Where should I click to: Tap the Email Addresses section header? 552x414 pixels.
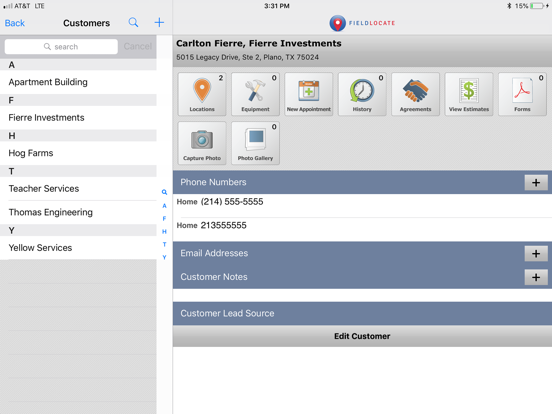tap(362, 253)
